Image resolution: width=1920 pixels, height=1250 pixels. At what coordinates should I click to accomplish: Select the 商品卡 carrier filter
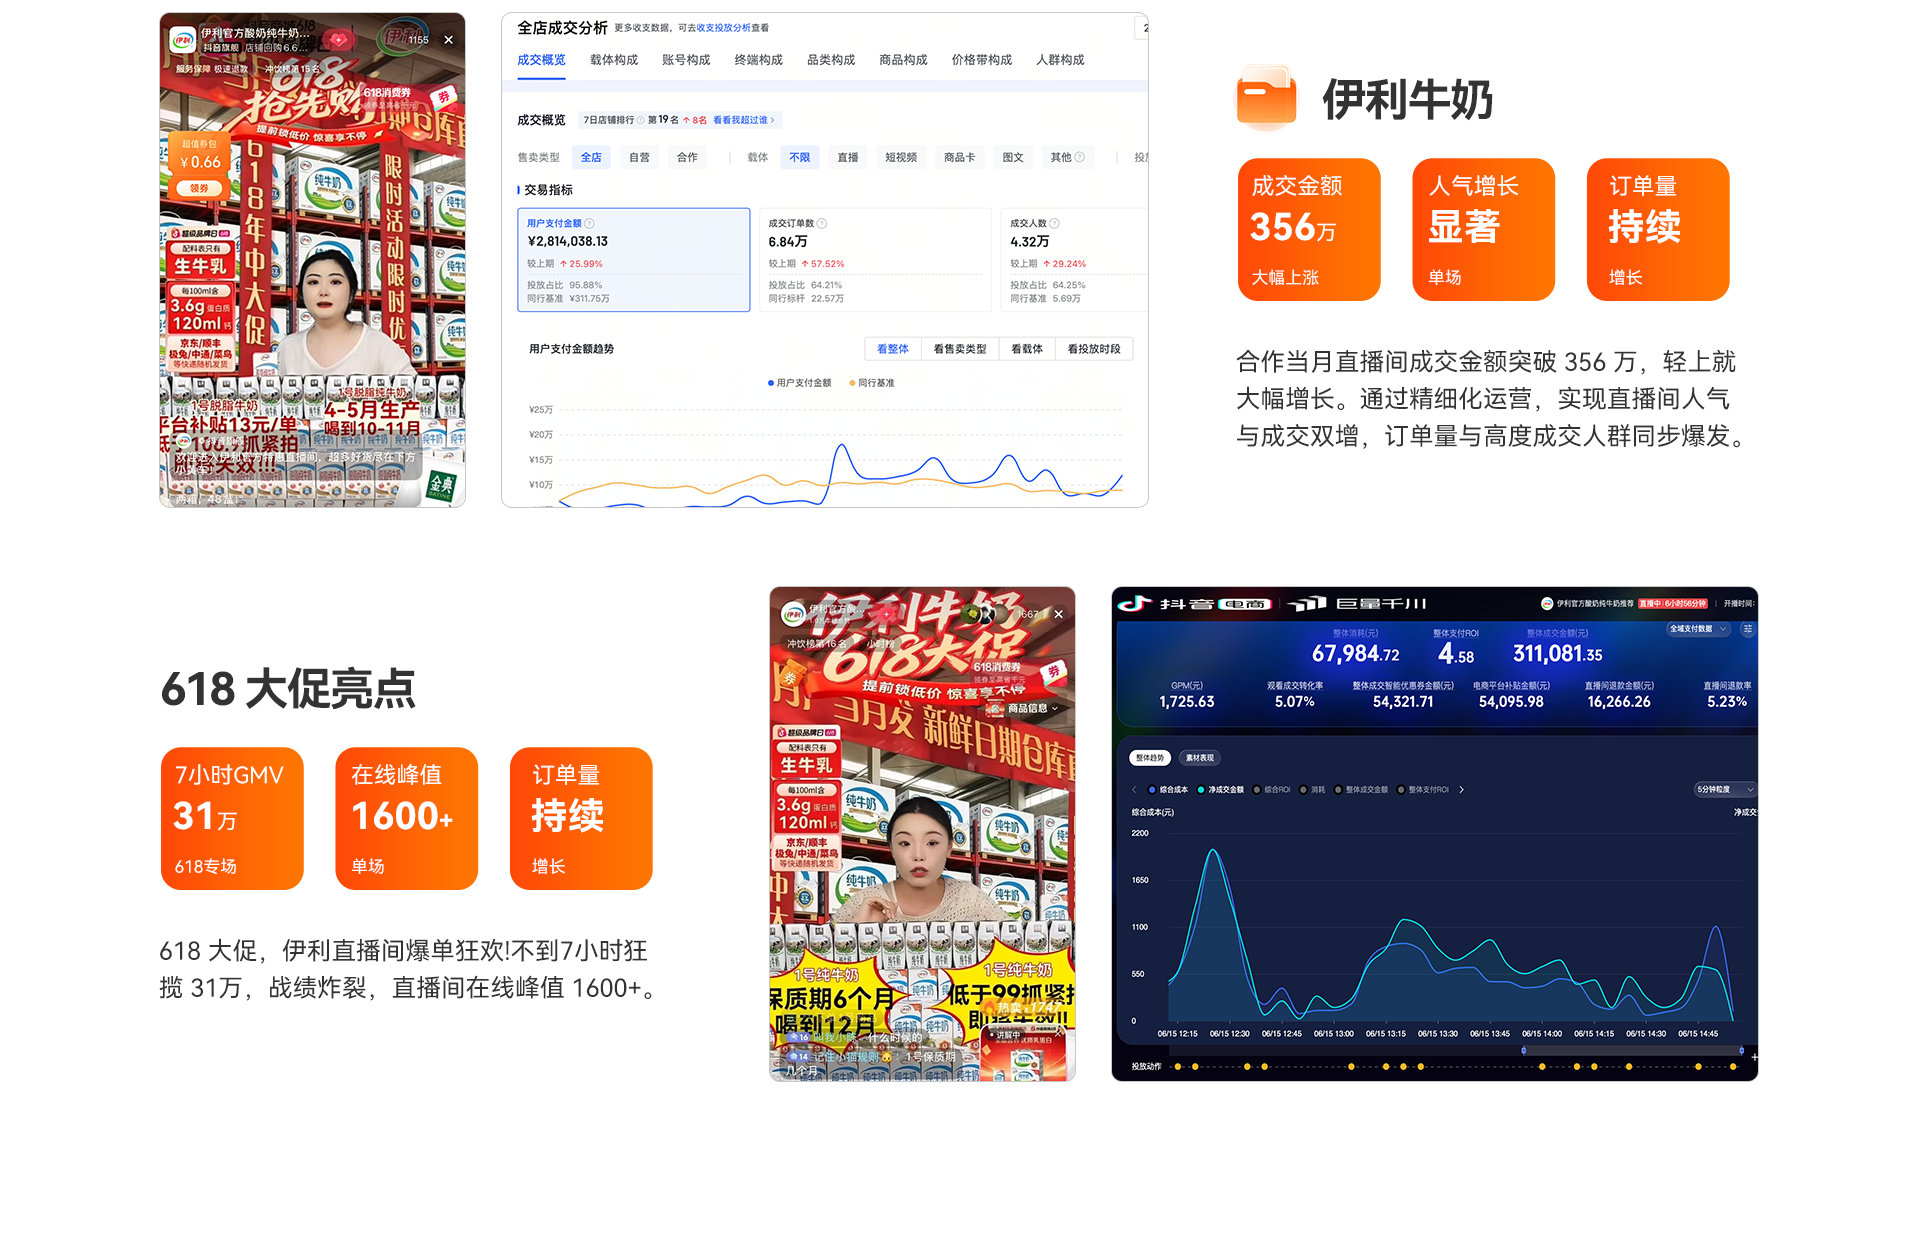click(959, 157)
